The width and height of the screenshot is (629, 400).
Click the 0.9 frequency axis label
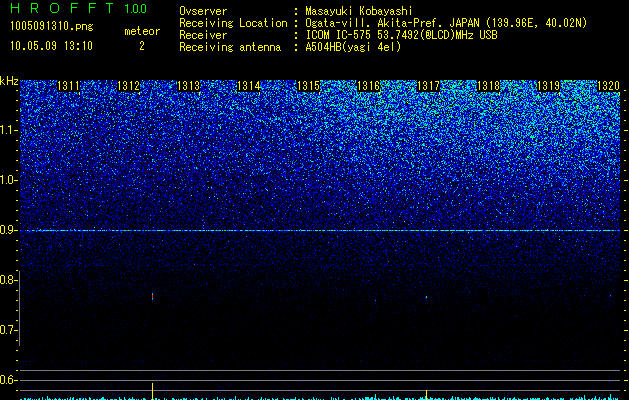[8, 230]
